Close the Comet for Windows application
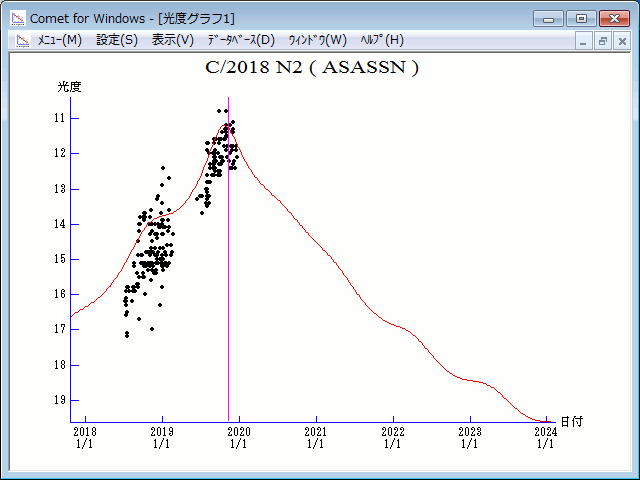640x480 pixels. [x=614, y=19]
